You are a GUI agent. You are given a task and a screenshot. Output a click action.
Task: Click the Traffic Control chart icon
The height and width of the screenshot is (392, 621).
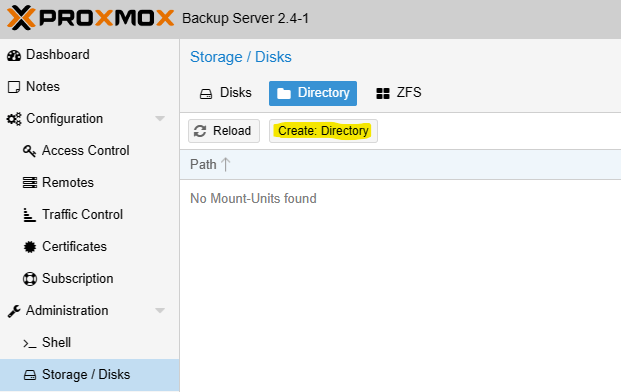click(29, 215)
